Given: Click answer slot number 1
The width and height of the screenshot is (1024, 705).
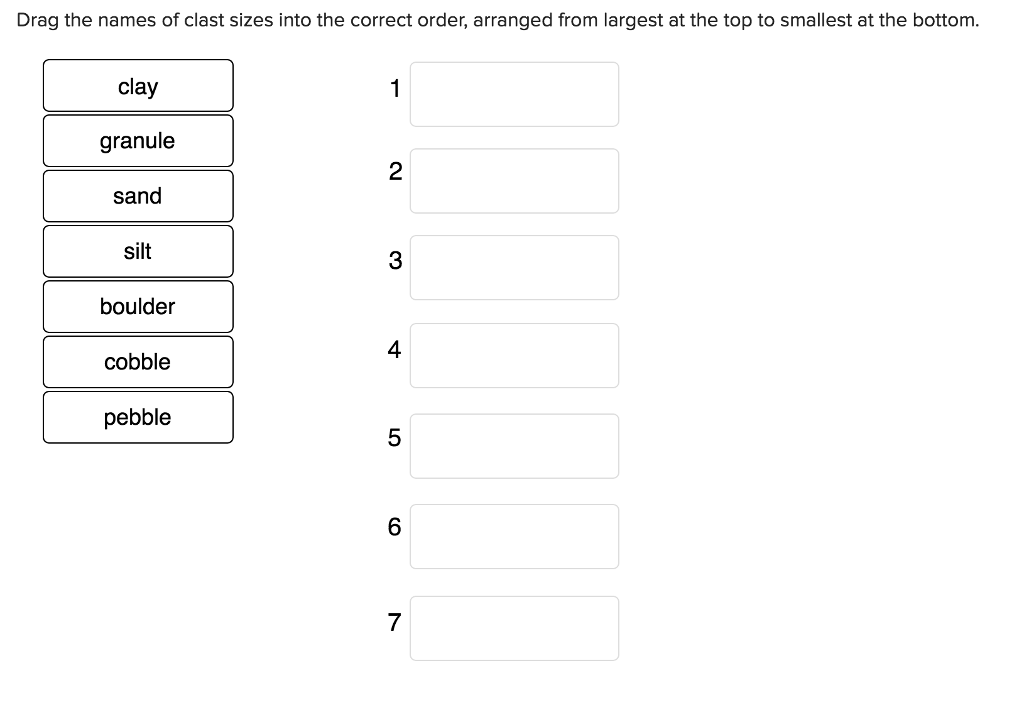Looking at the screenshot, I should pyautogui.click(x=514, y=94).
